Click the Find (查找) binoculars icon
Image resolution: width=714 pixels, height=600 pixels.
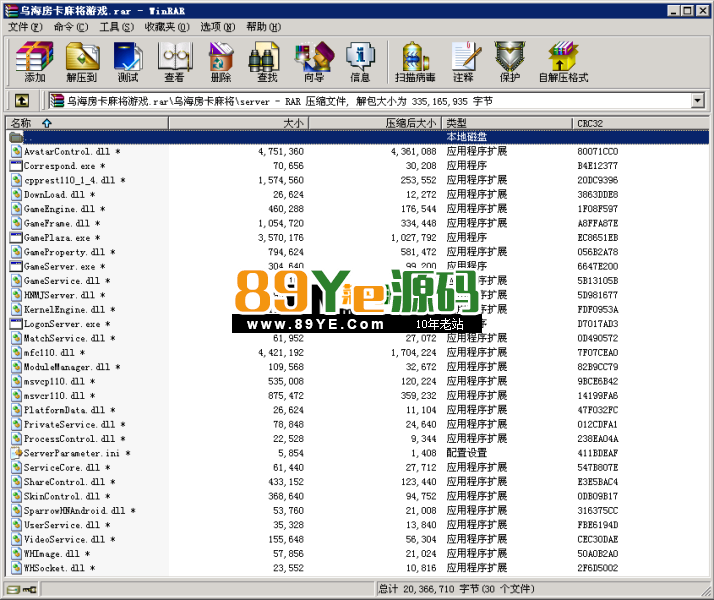(267, 62)
